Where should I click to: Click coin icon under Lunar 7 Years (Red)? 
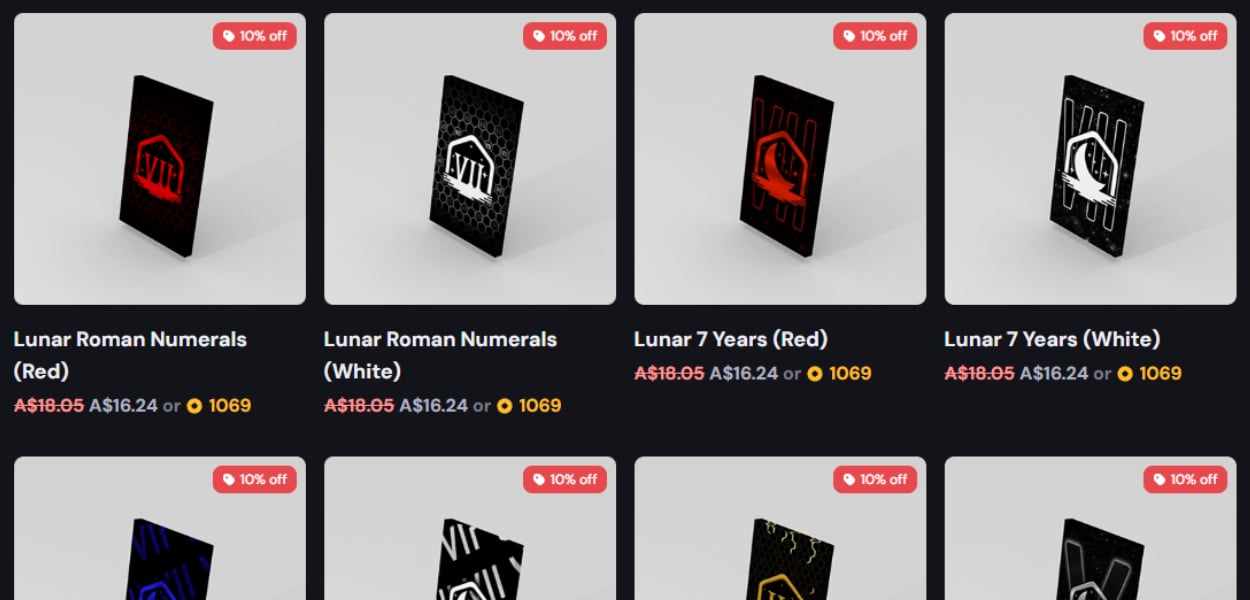tap(815, 374)
